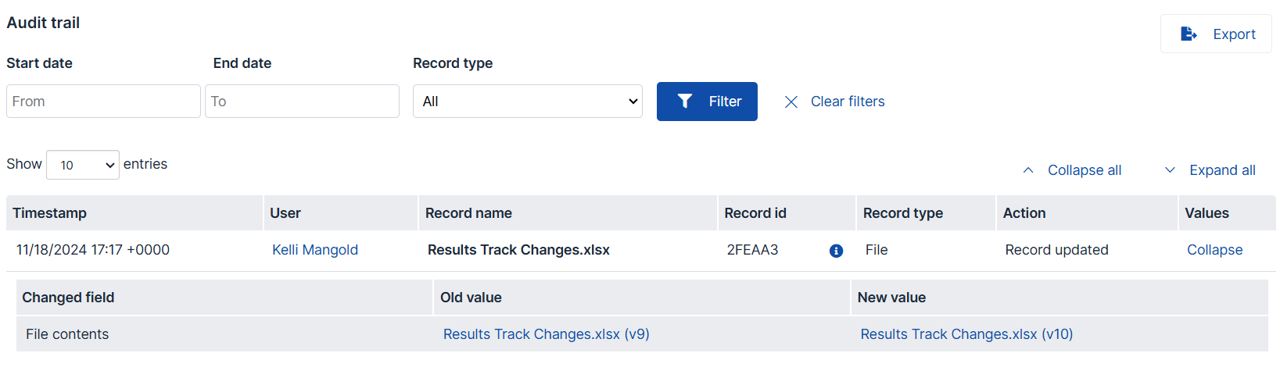The height and width of the screenshot is (378, 1280).
Task: Open the Record type dropdown
Action: [x=528, y=101]
